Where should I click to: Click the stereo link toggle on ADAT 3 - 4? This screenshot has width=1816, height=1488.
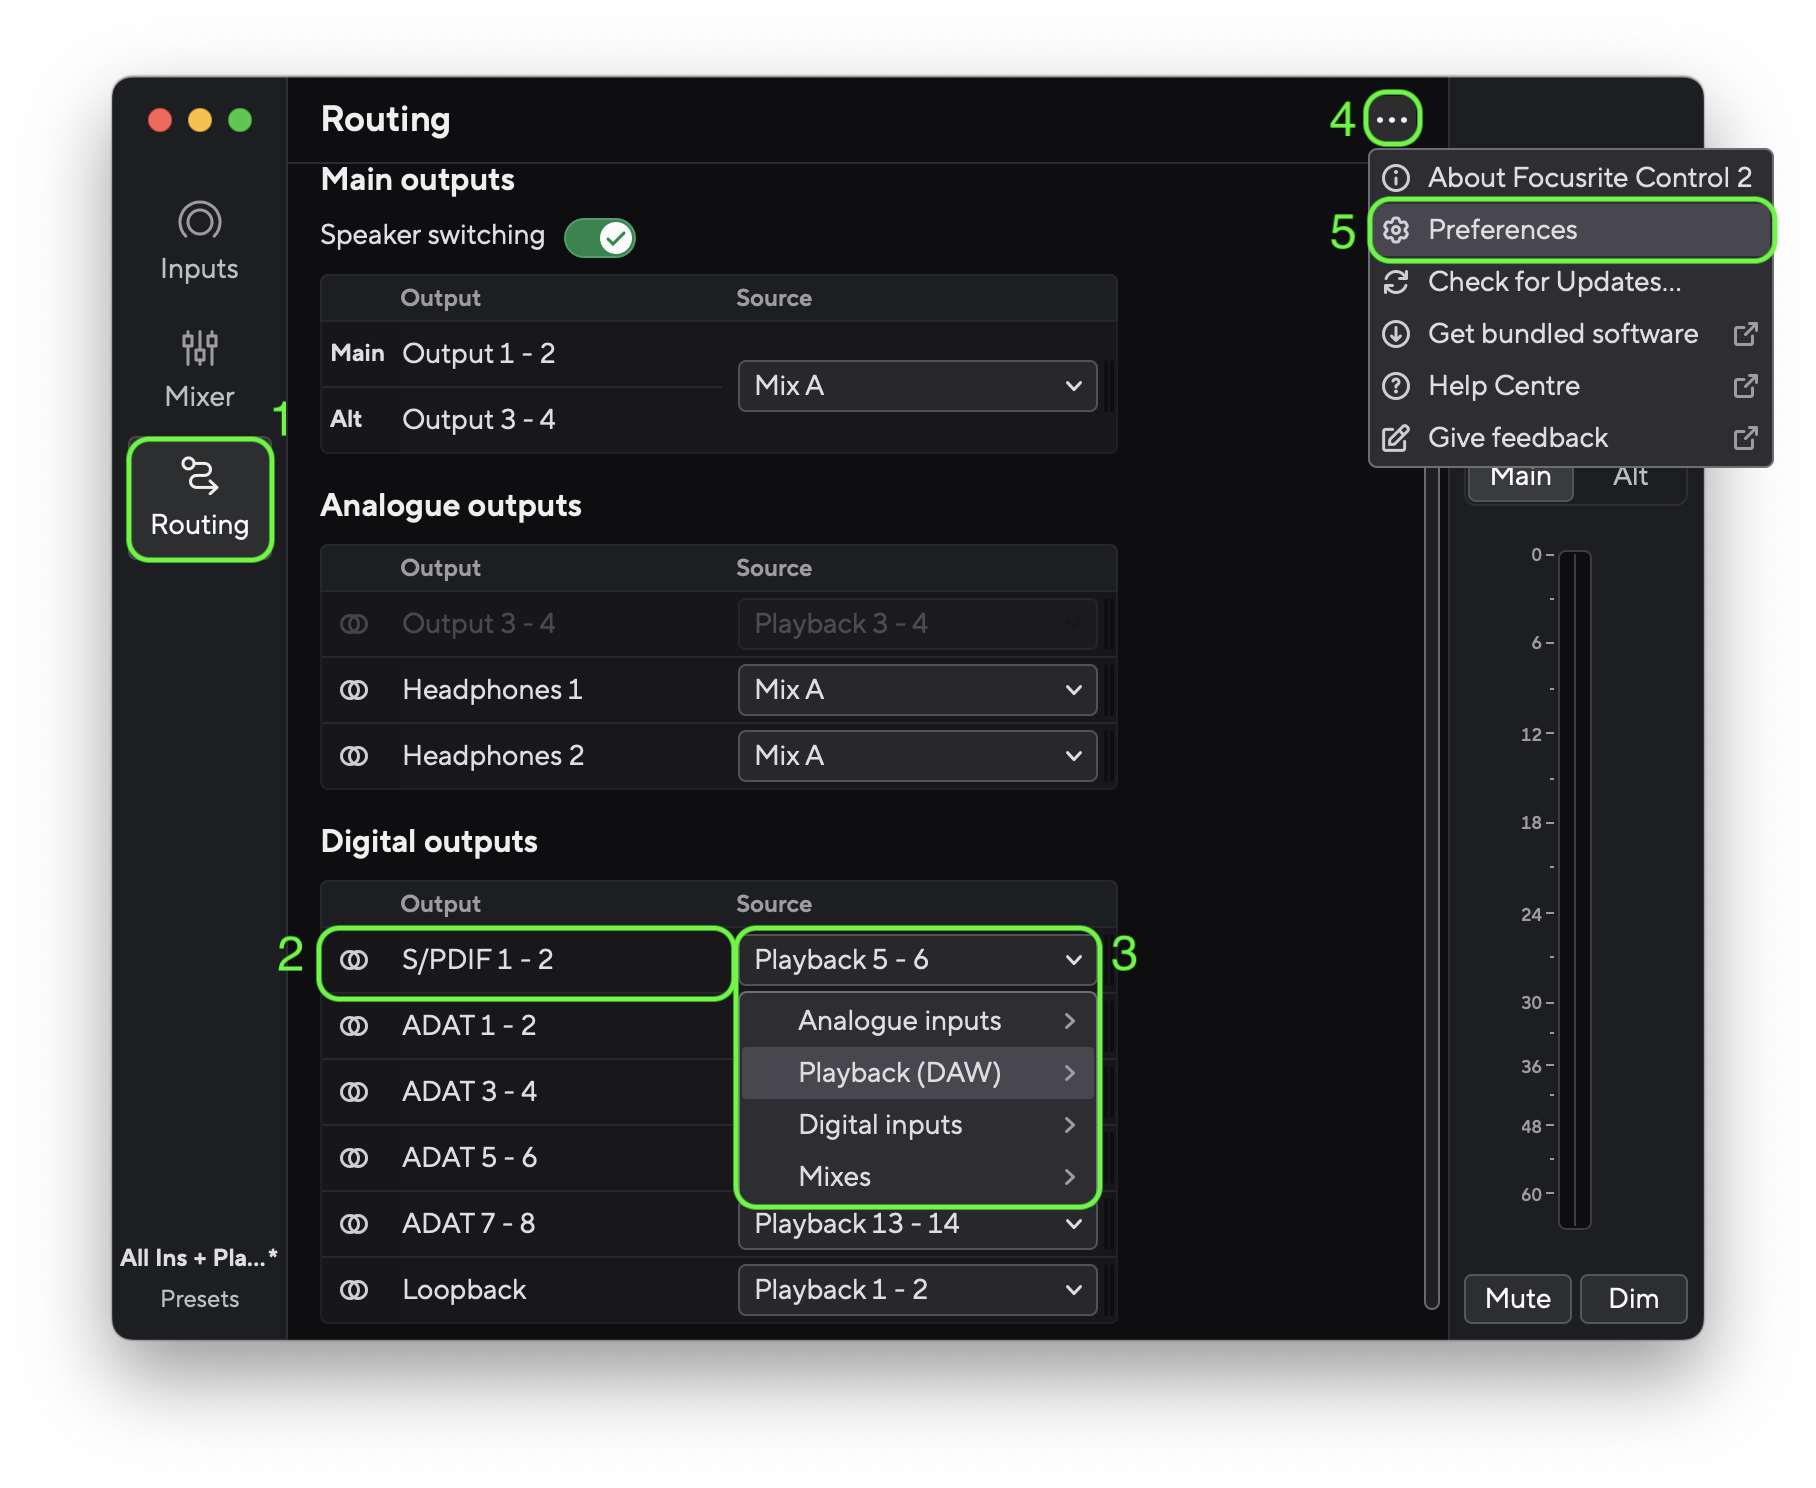[x=355, y=1091]
